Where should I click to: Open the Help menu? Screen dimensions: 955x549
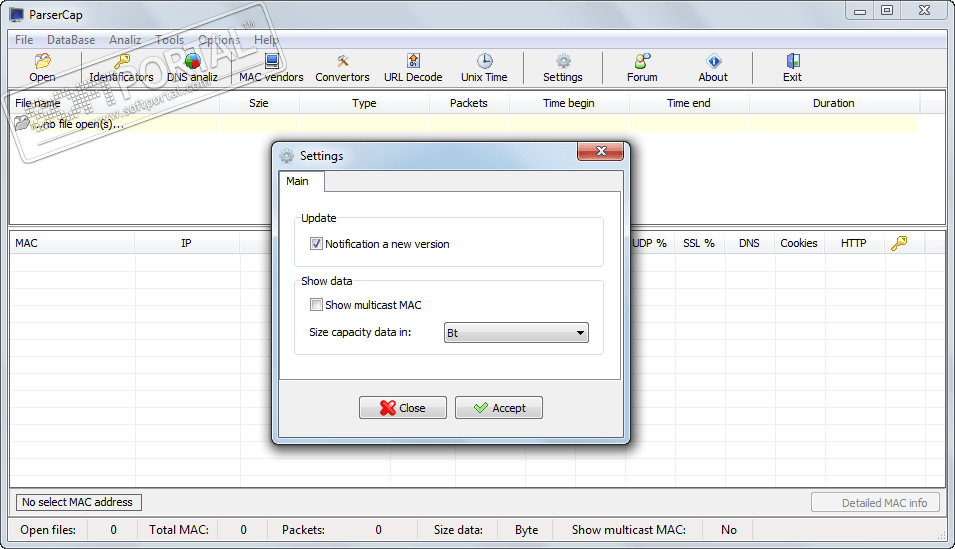click(x=266, y=40)
